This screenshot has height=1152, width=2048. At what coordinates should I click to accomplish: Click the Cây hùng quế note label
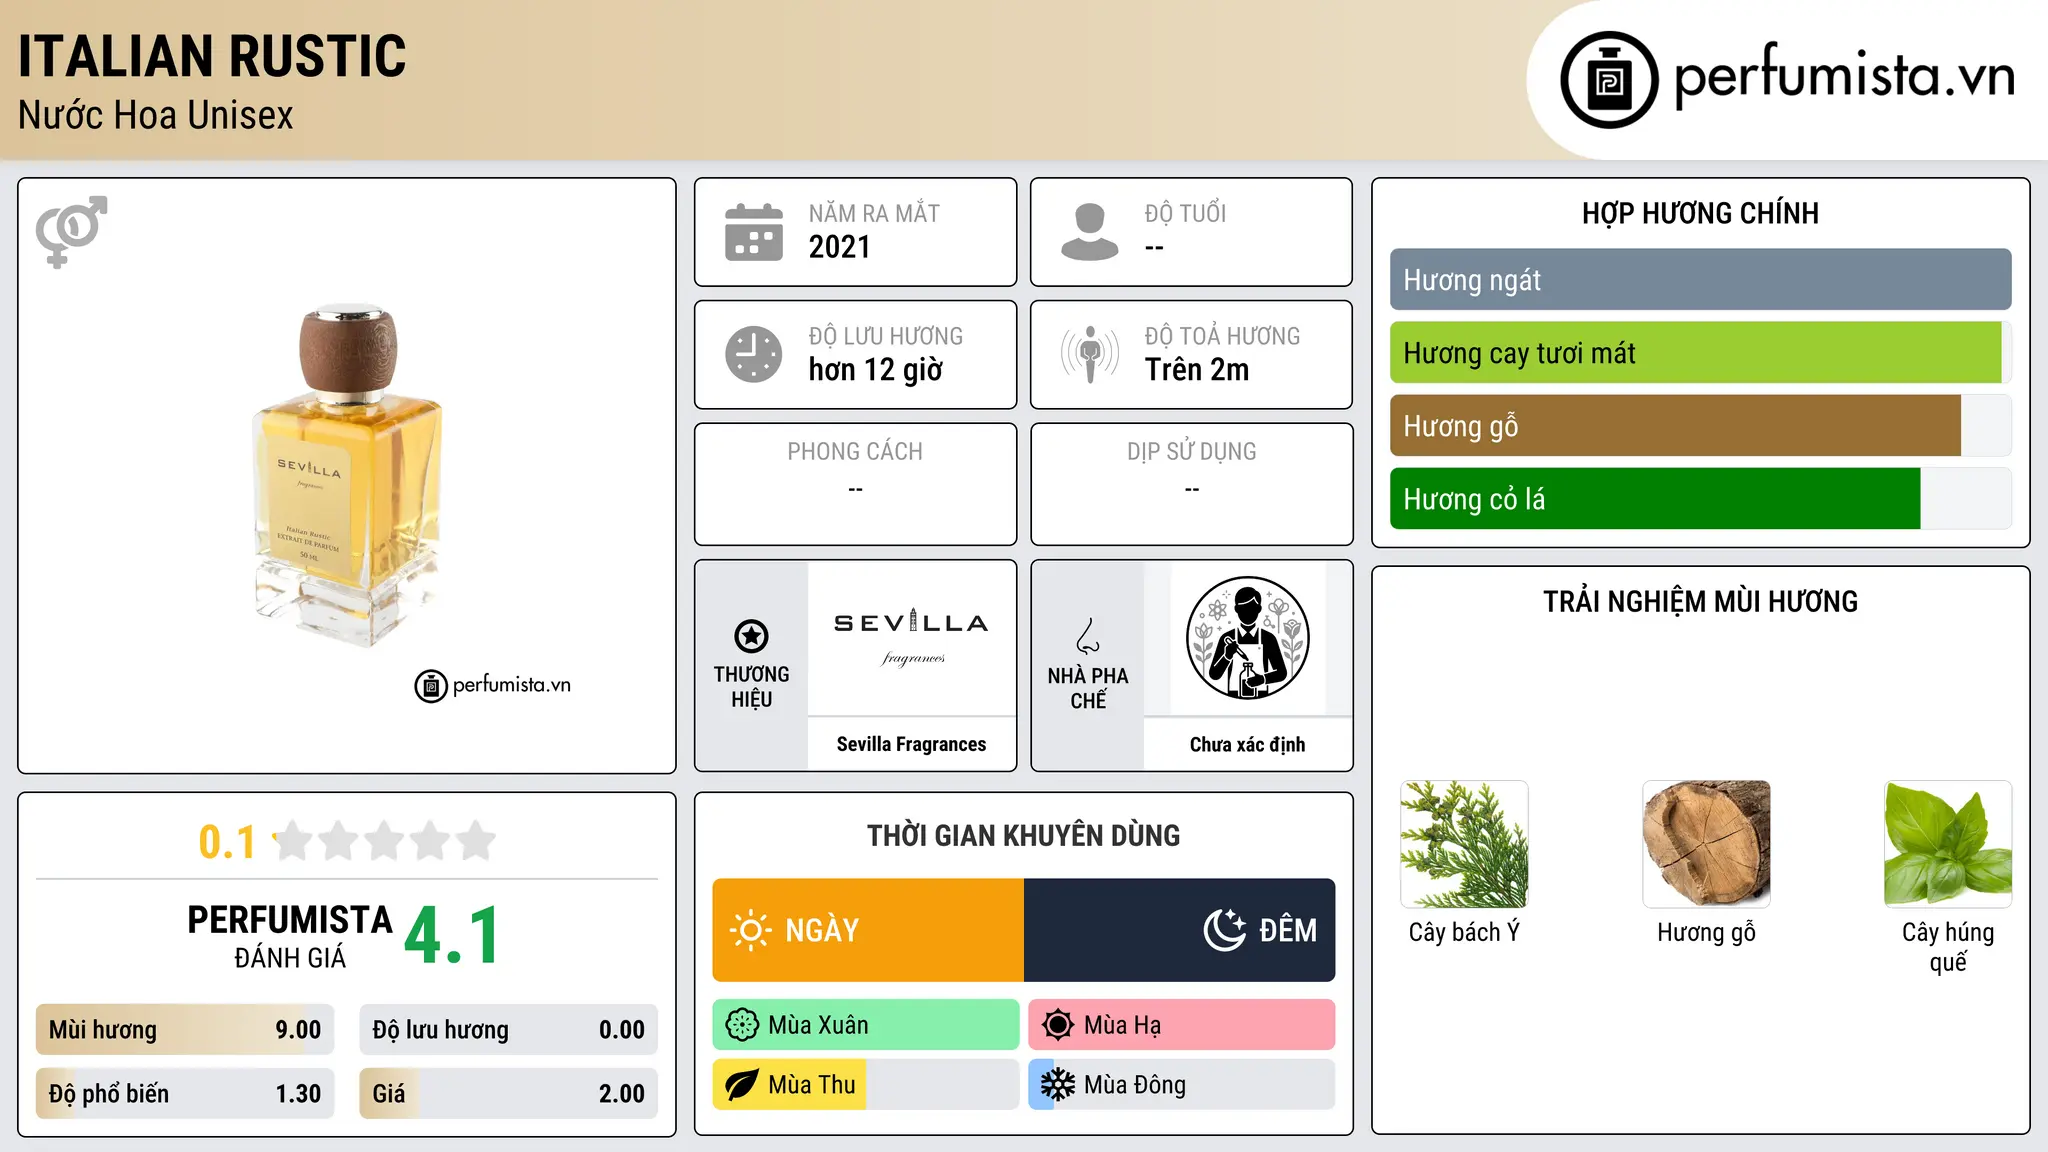(x=1948, y=947)
